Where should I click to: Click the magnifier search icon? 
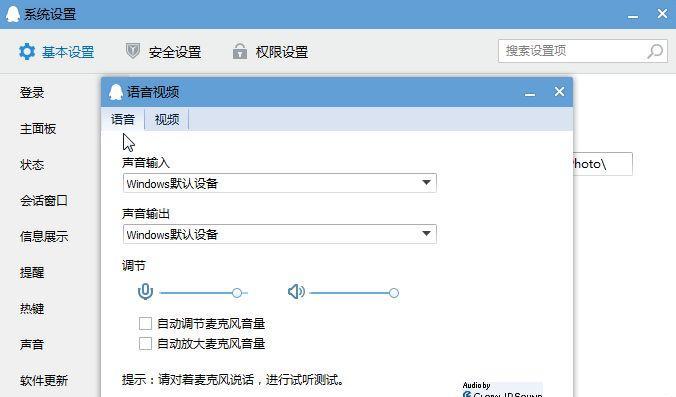(655, 51)
